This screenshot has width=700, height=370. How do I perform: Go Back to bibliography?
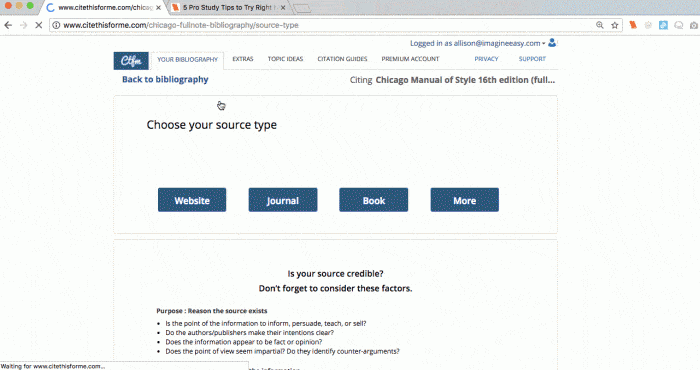tap(165, 79)
